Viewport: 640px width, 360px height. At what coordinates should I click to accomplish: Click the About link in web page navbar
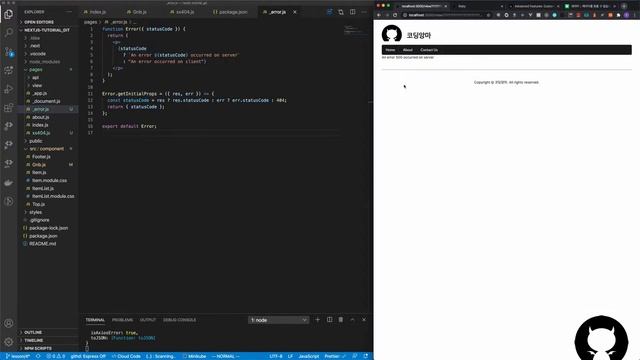tap(408, 50)
